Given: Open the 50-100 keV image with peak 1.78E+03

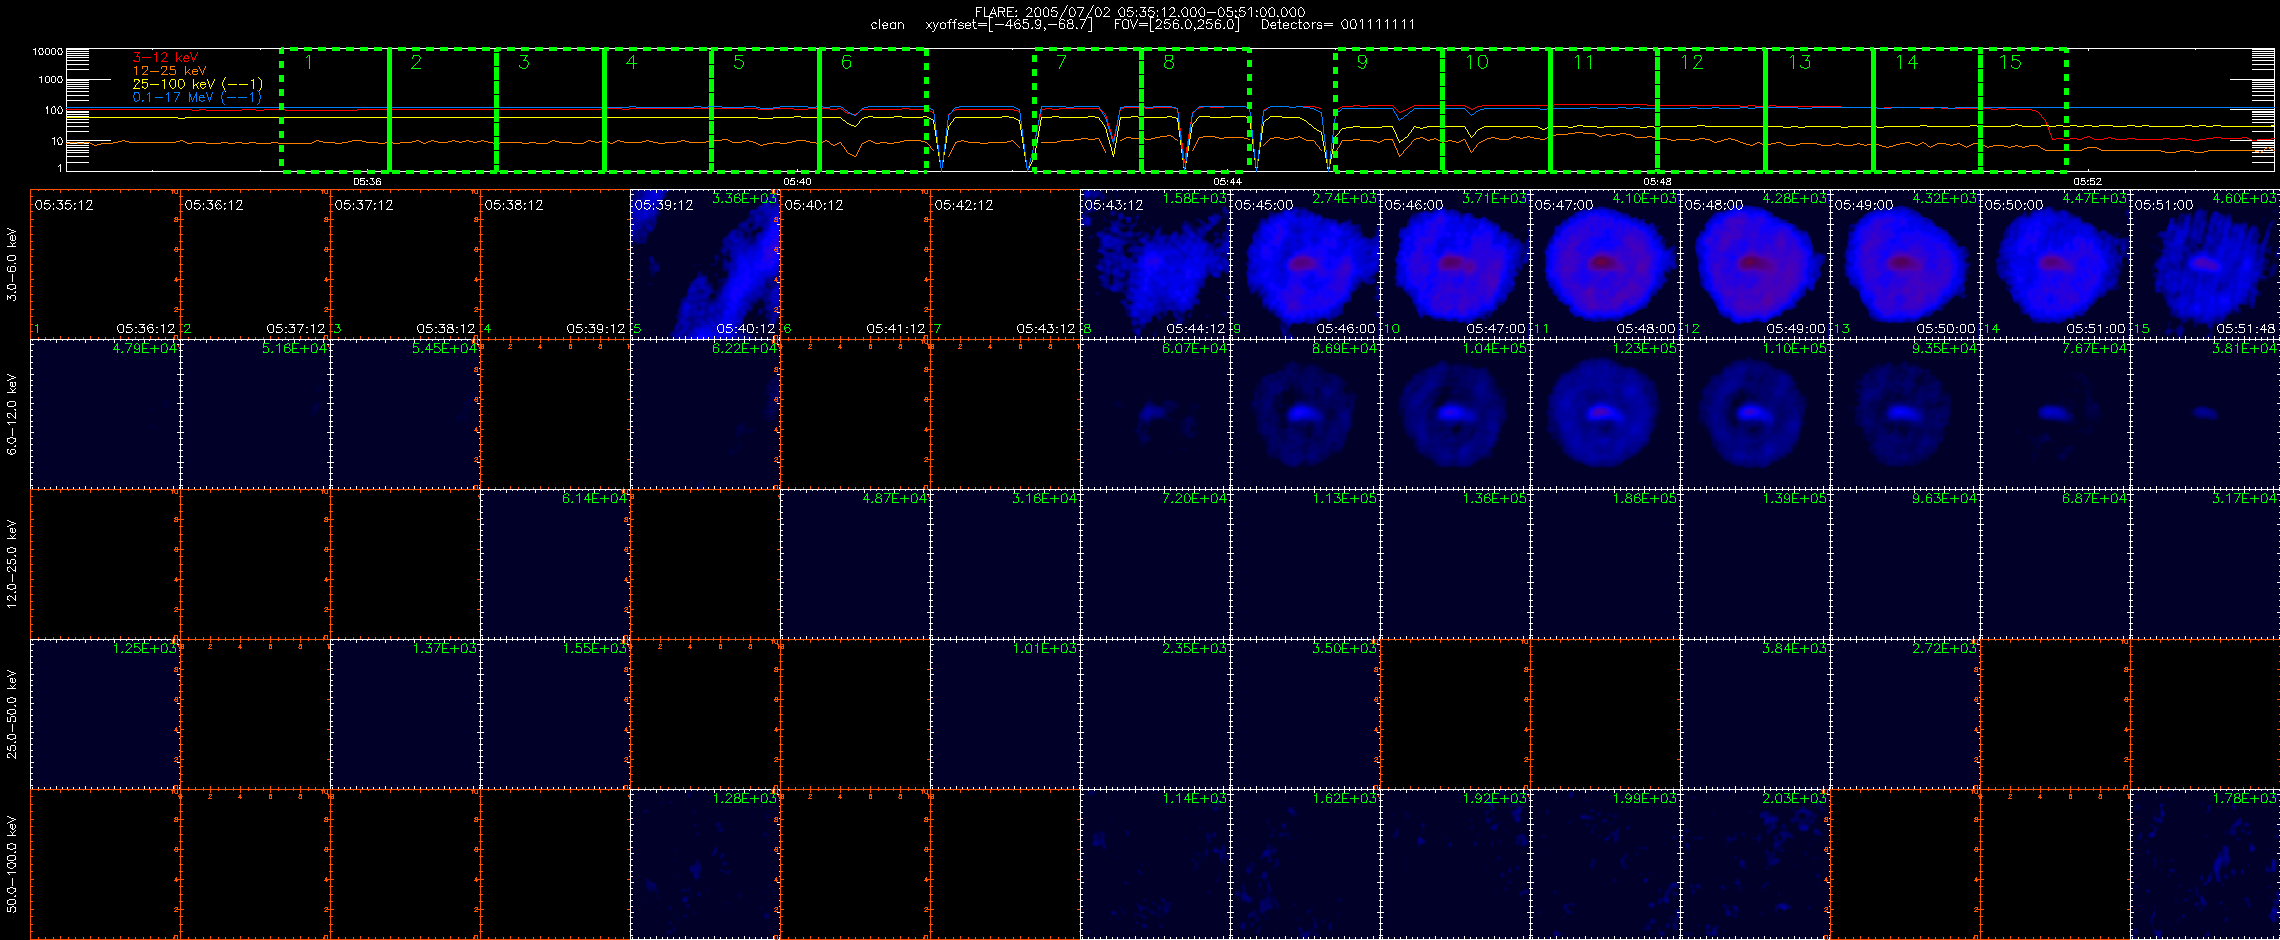Looking at the screenshot, I should [x=2205, y=864].
